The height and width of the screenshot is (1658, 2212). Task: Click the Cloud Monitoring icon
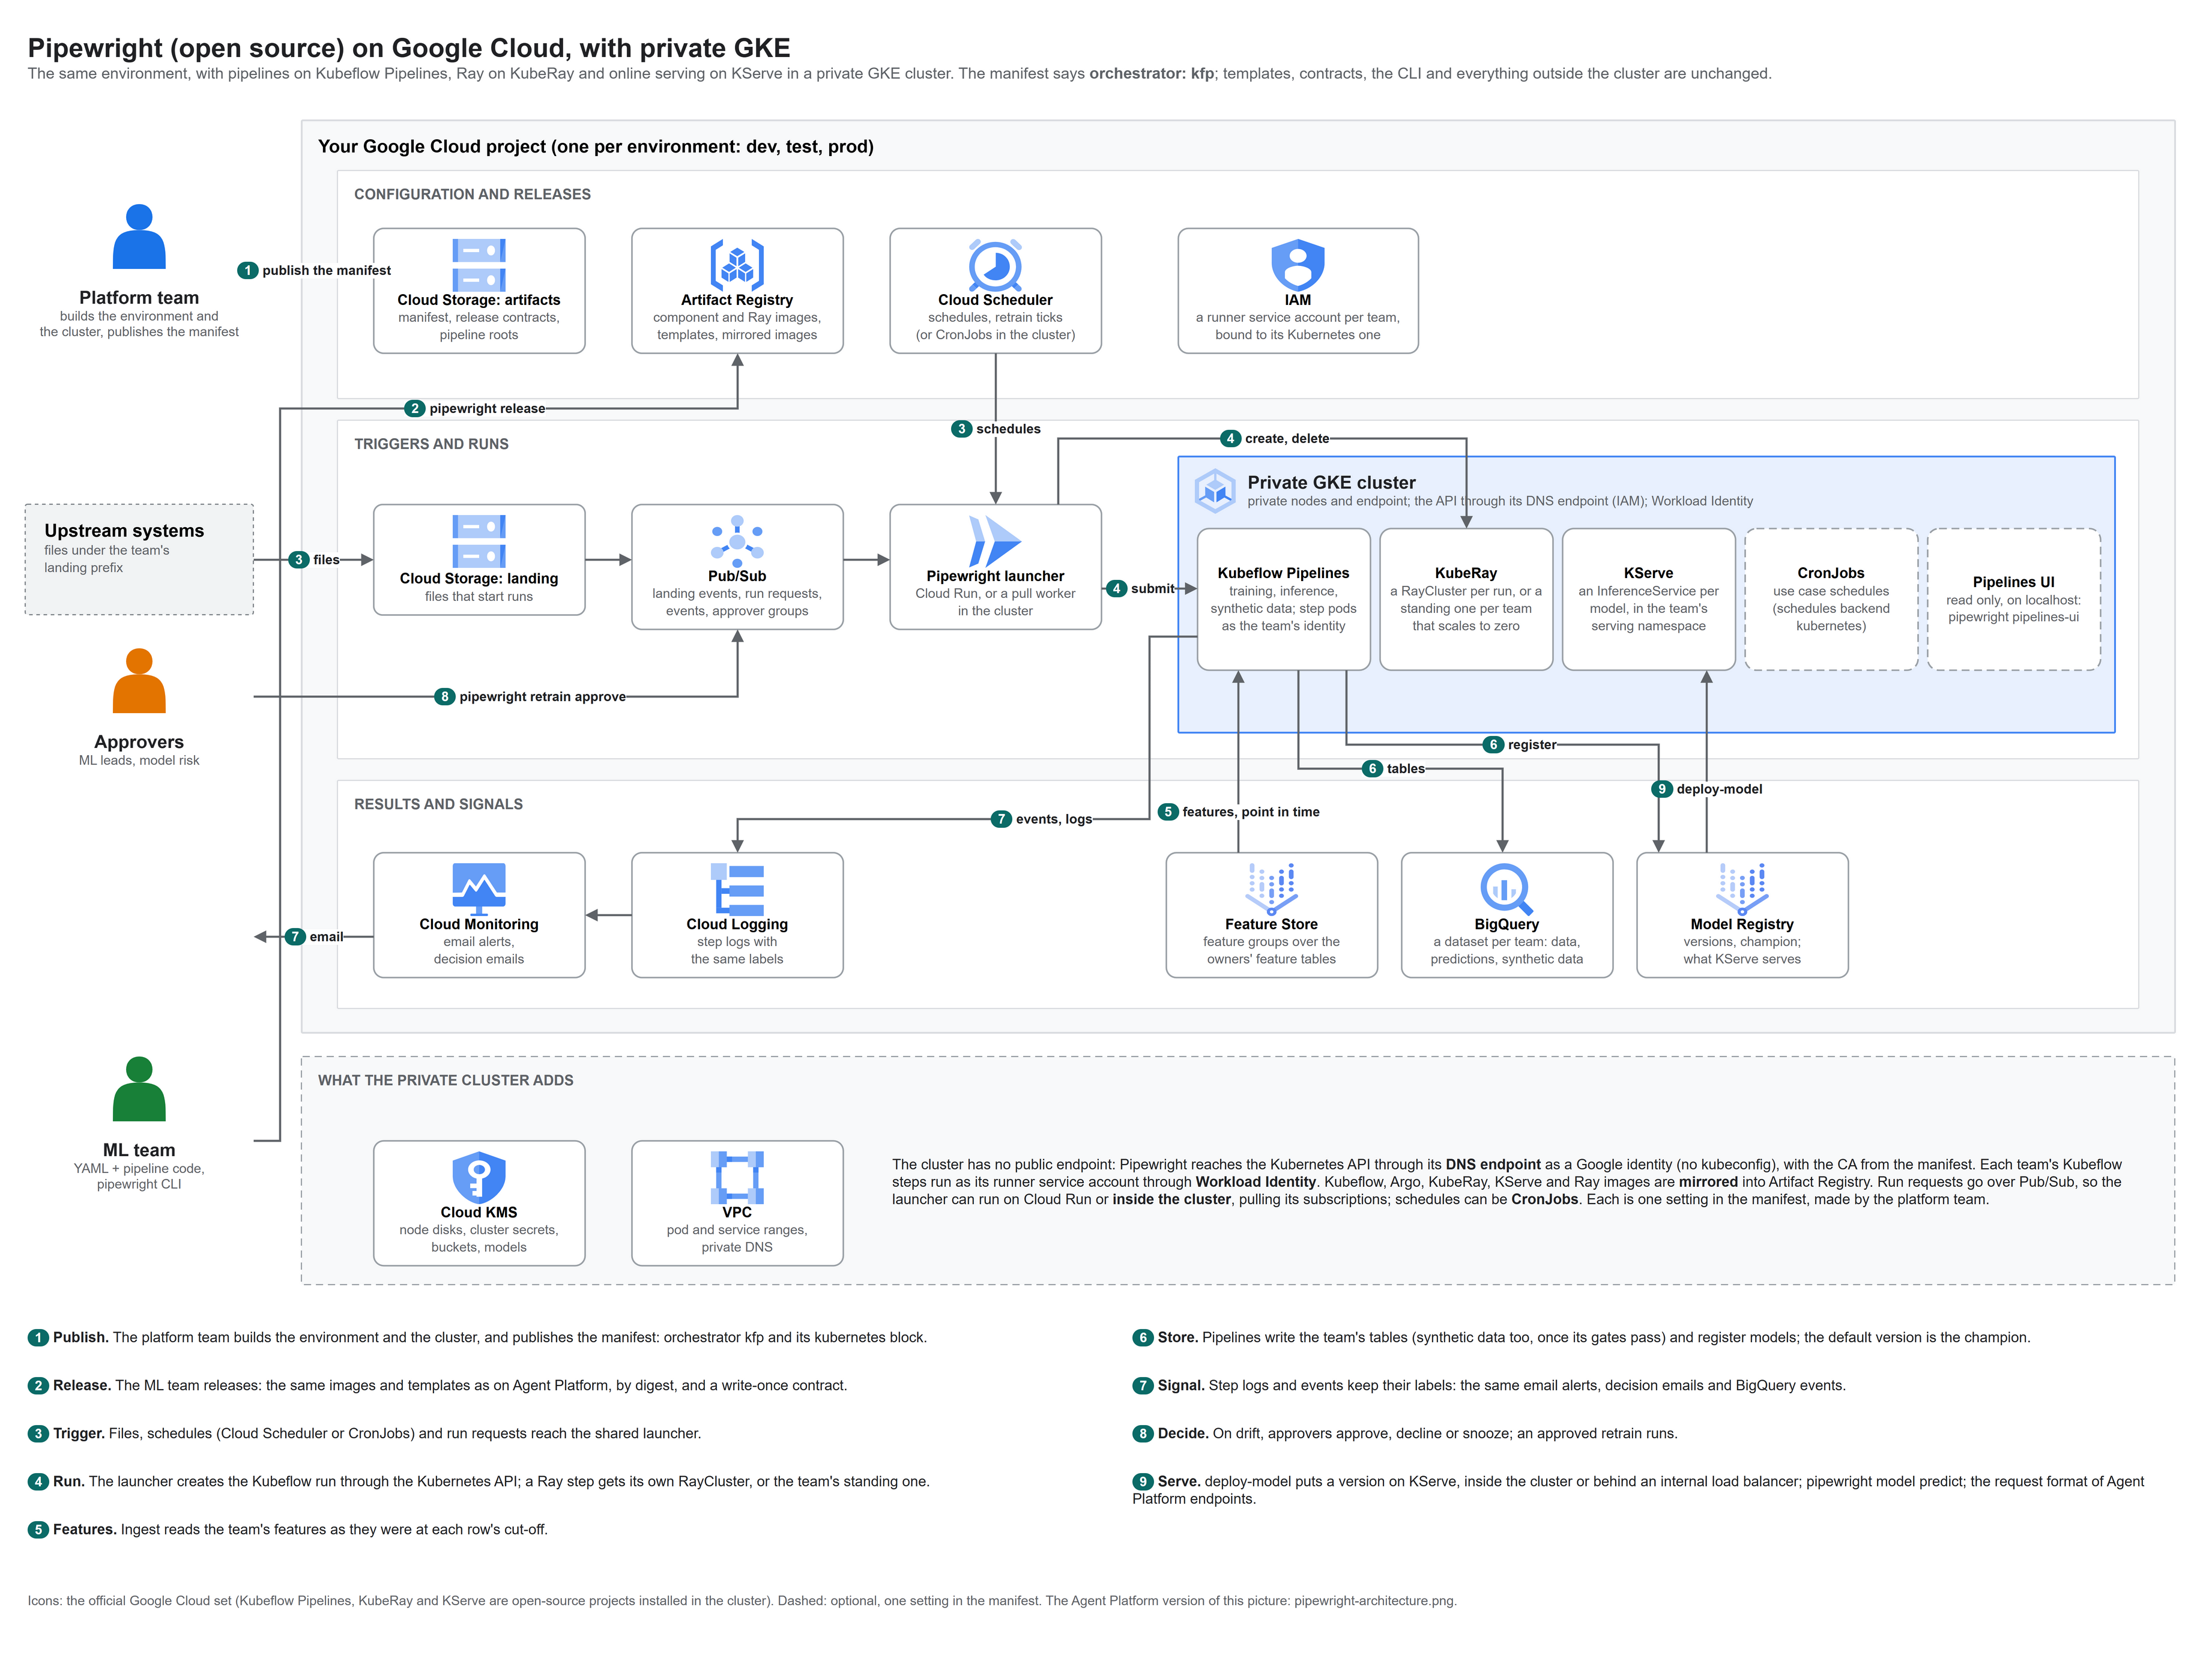[x=478, y=889]
